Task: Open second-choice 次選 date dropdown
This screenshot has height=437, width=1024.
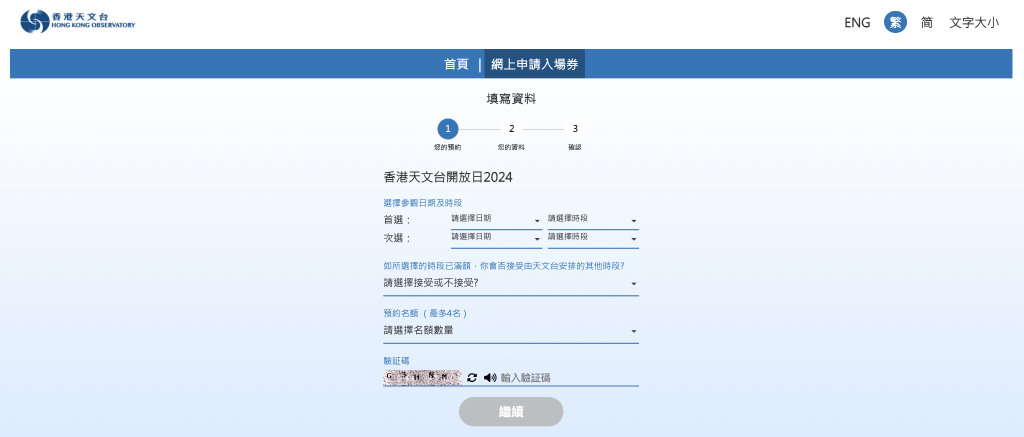Action: coord(495,238)
